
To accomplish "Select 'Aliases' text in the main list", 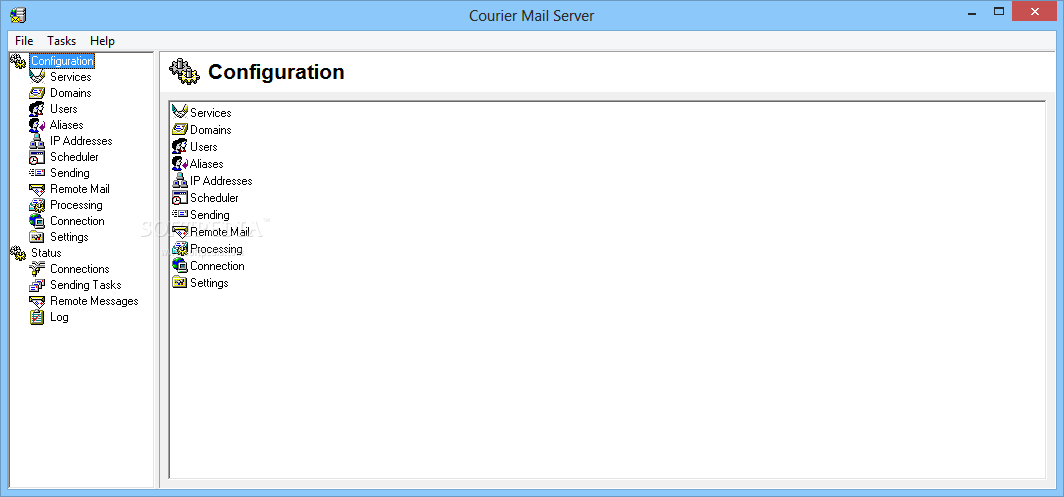I will click(206, 164).
